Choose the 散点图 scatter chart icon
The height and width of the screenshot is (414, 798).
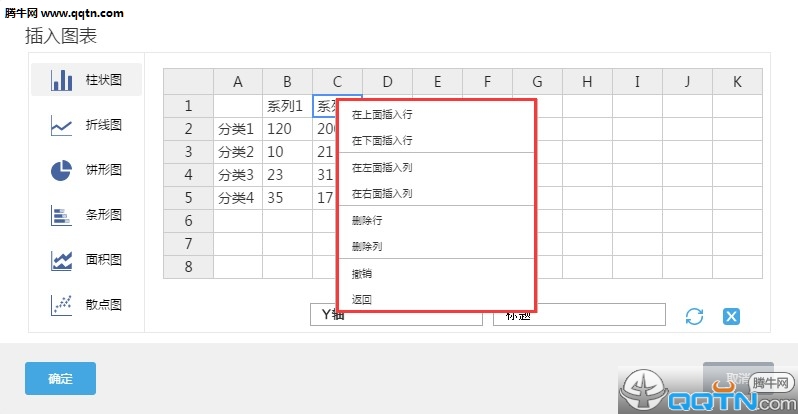(x=62, y=304)
